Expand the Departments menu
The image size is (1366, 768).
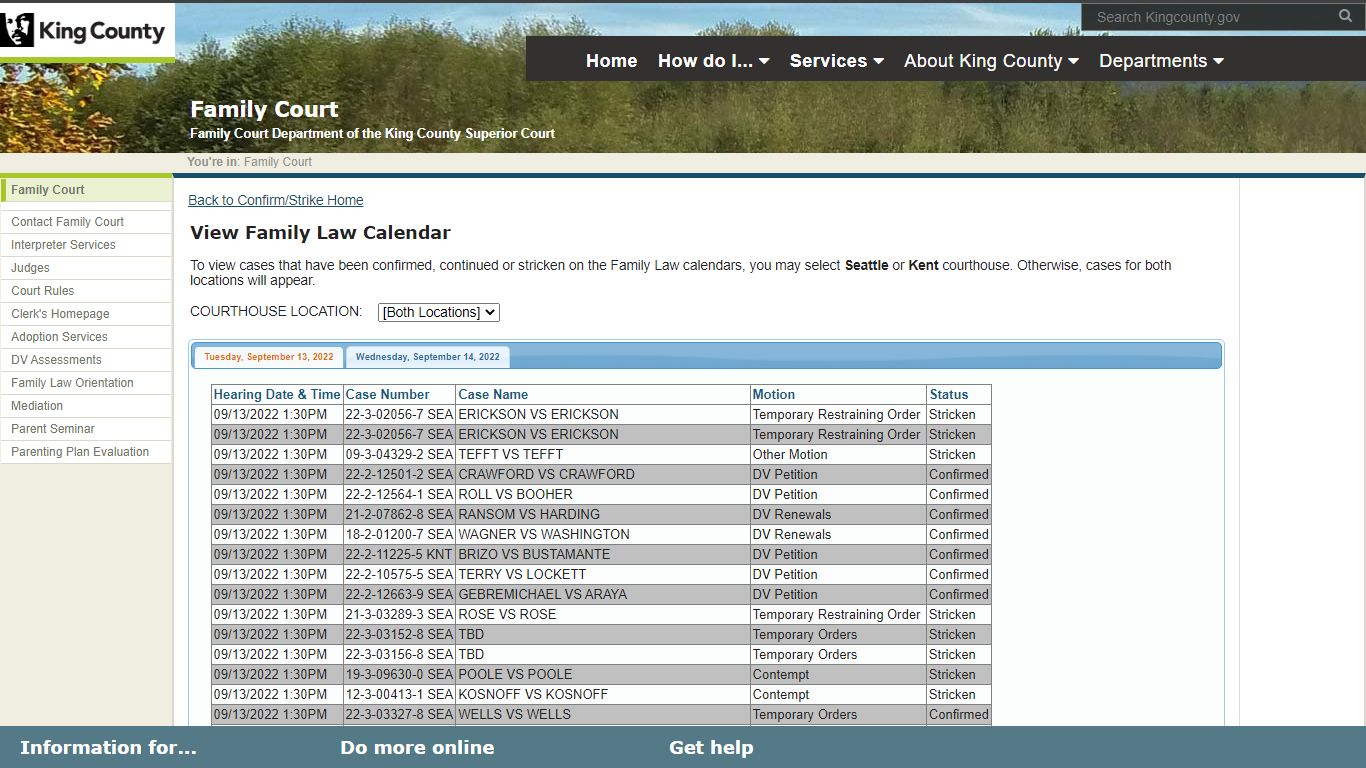click(x=1161, y=61)
